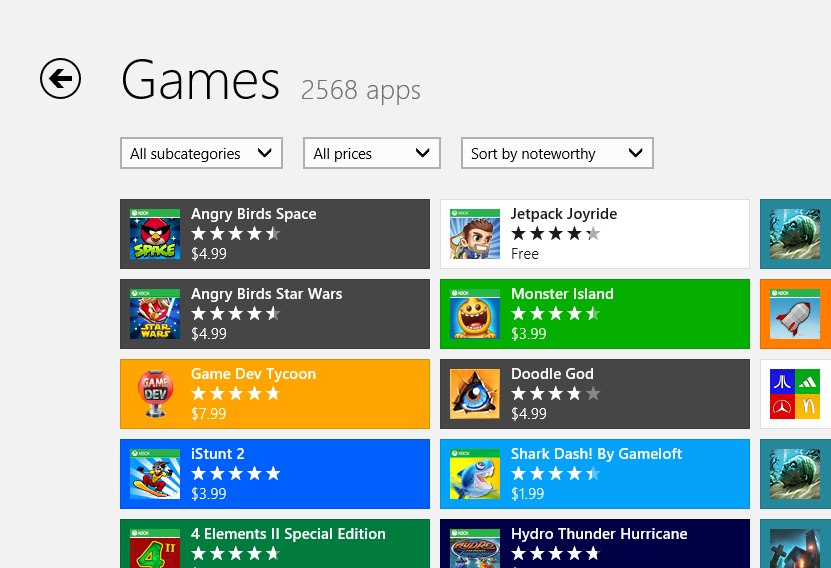The width and height of the screenshot is (831, 568).
Task: Click the Monster Island app icon
Action: coord(475,314)
